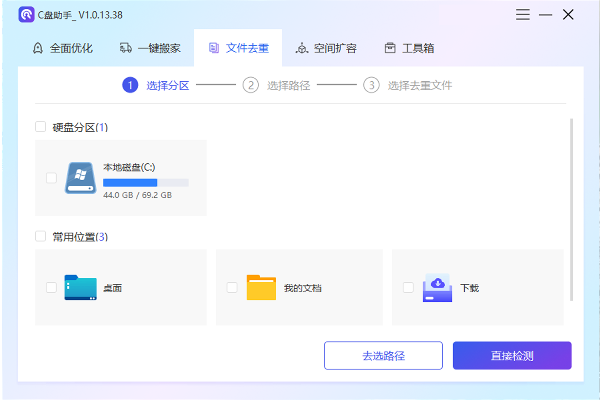Viewport: 600px width, 400px height.
Task: Click the 桌面 desktop folder icon
Action: (81, 287)
